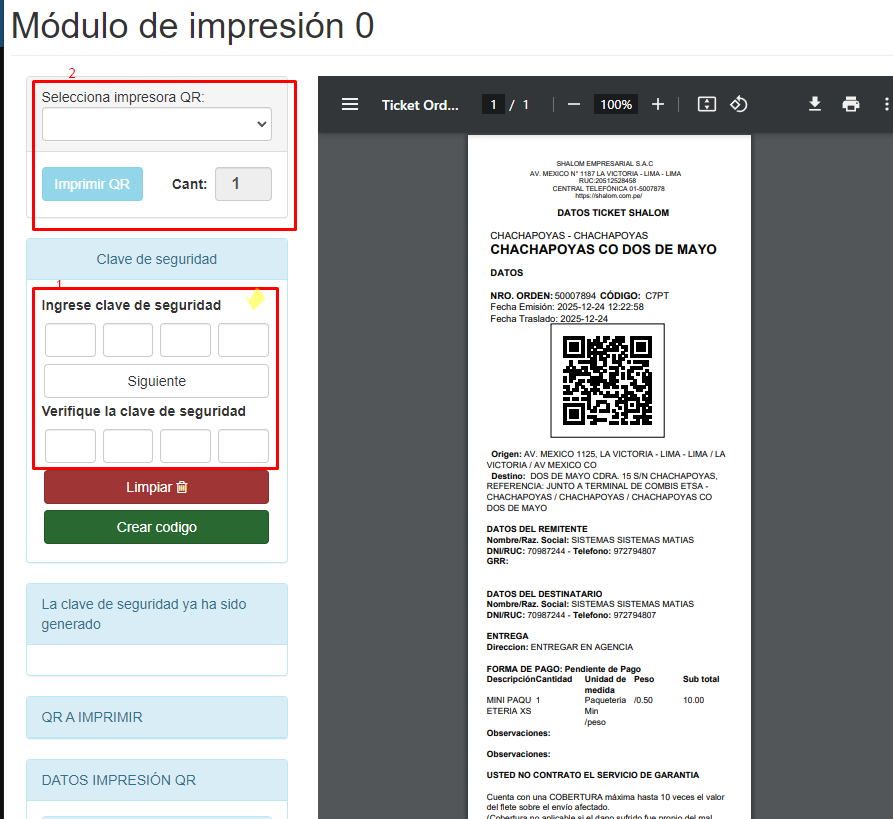893x819 pixels.
Task: Edit the PDF page number field
Action: pyautogui.click(x=493, y=105)
